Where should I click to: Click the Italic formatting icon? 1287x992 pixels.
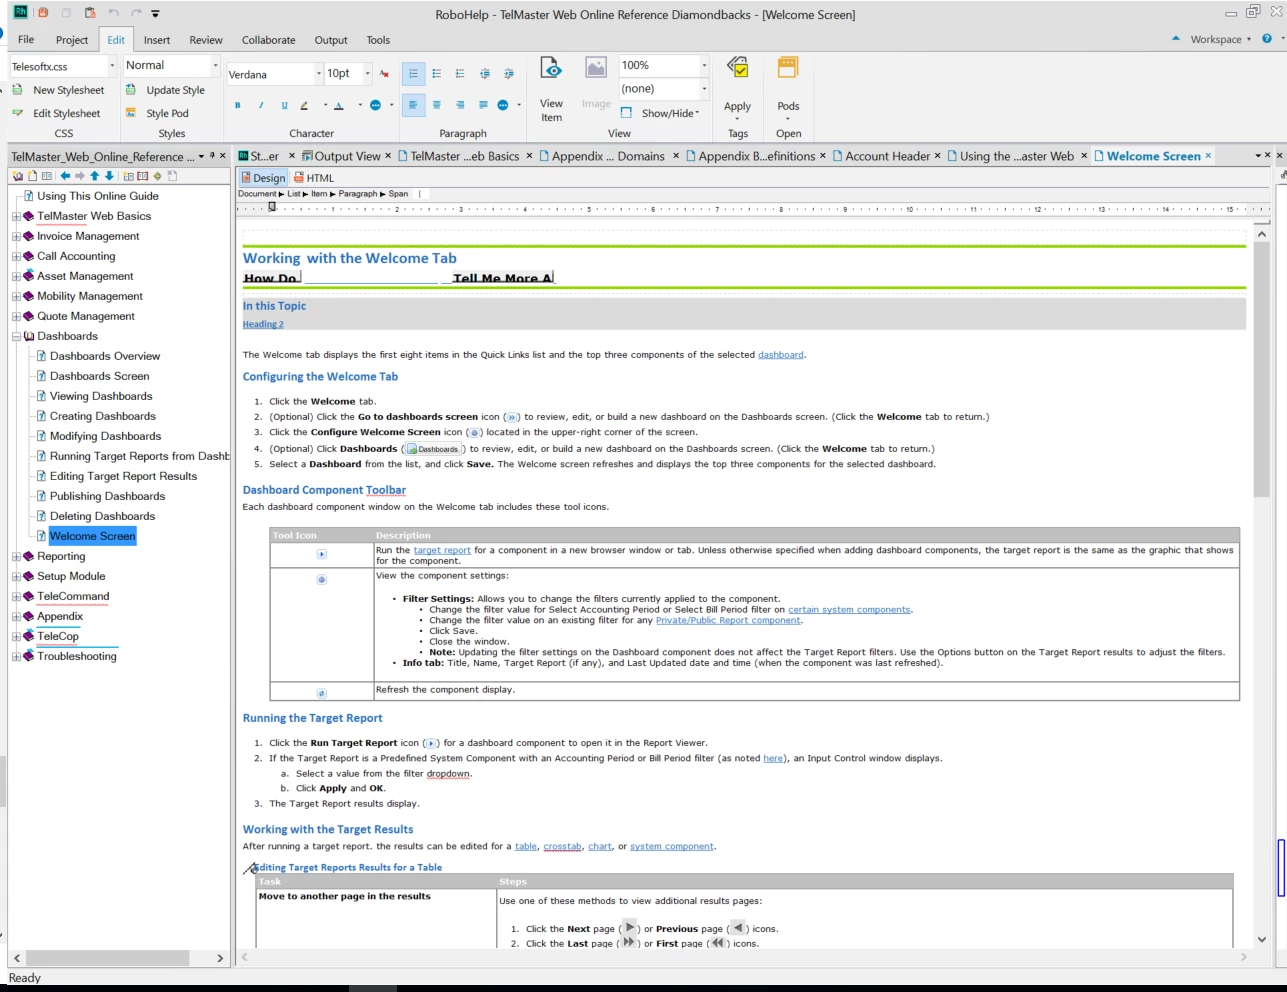[x=261, y=105]
